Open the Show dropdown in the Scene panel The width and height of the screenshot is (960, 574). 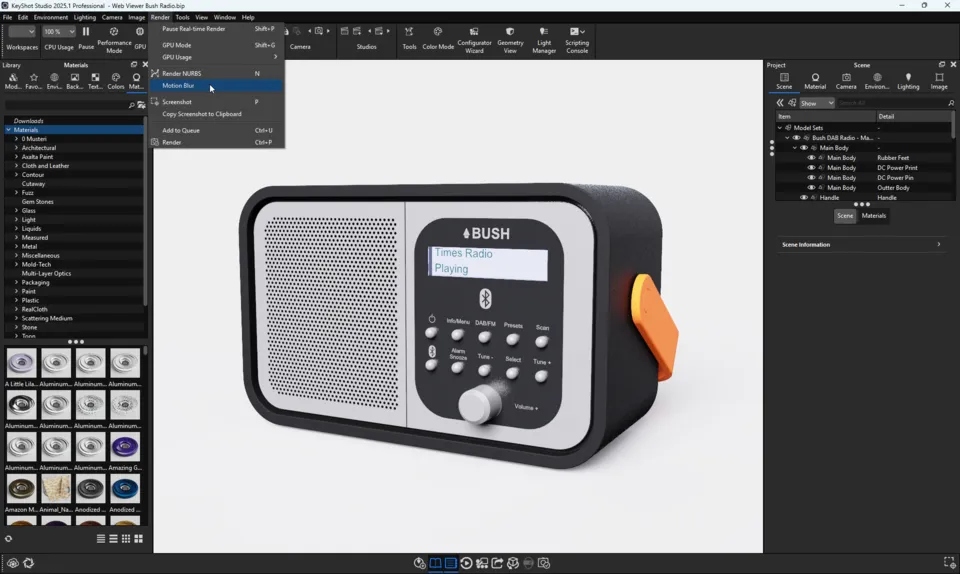click(816, 103)
